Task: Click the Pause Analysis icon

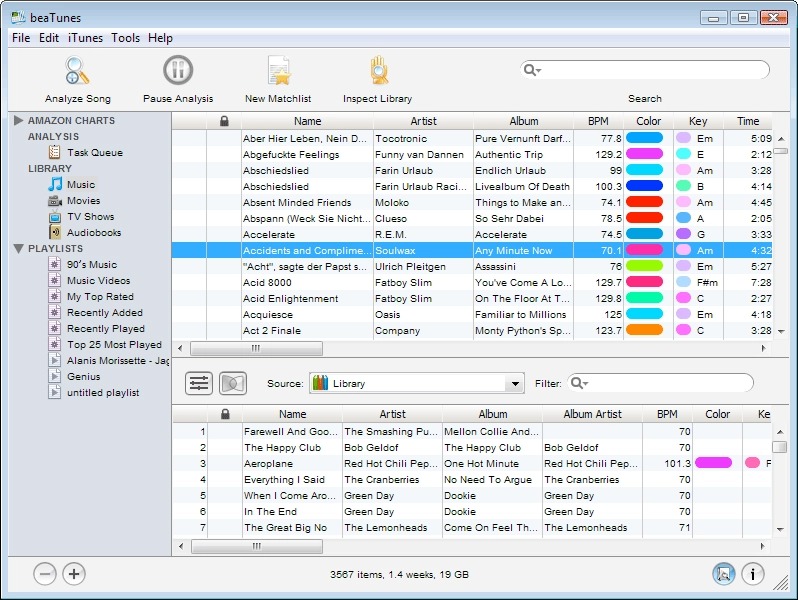Action: point(178,71)
